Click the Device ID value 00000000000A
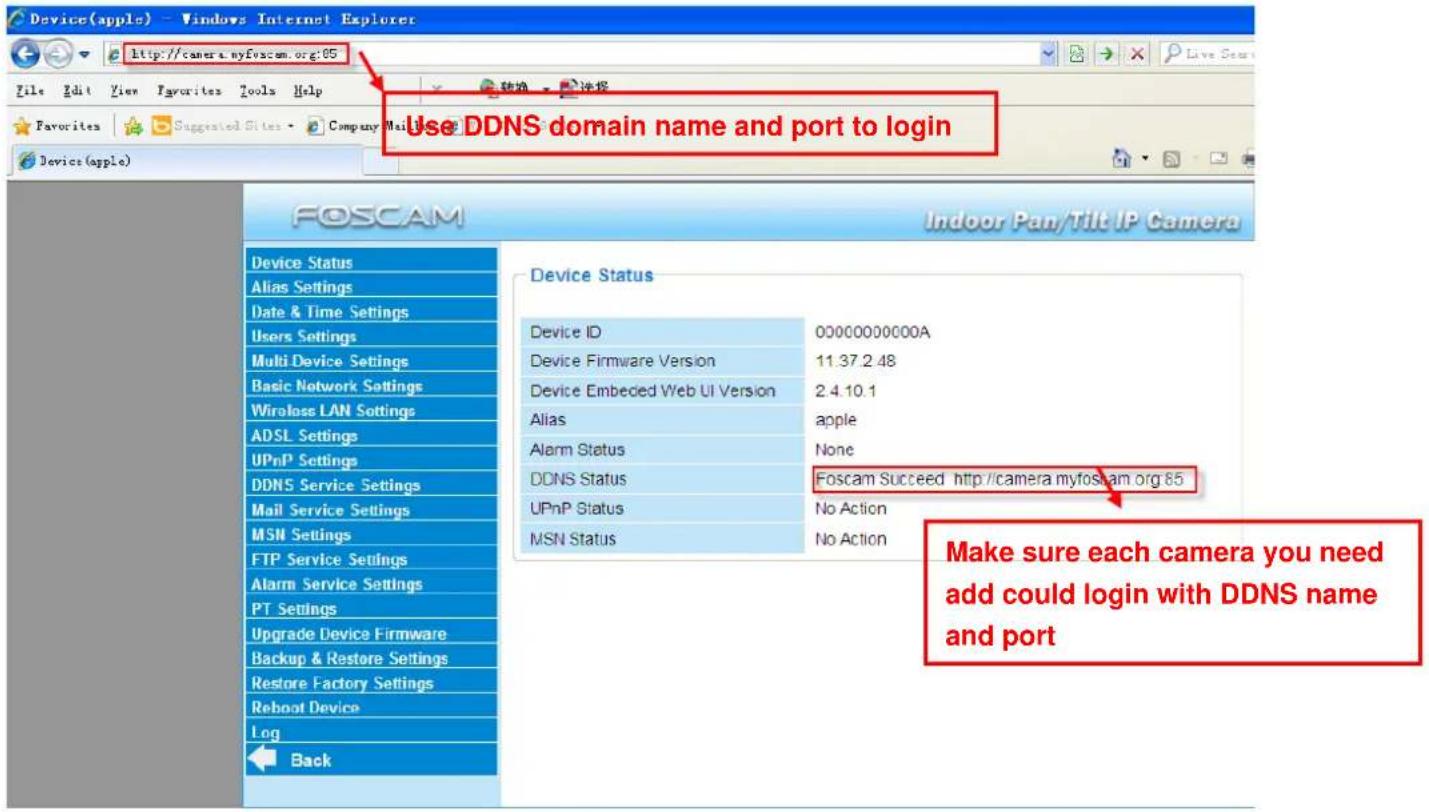This screenshot has height=812, width=1429. [x=872, y=333]
